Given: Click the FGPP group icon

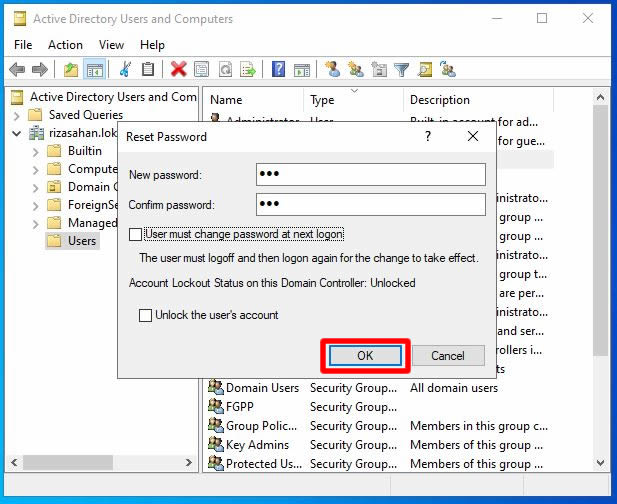Looking at the screenshot, I should [x=216, y=406].
